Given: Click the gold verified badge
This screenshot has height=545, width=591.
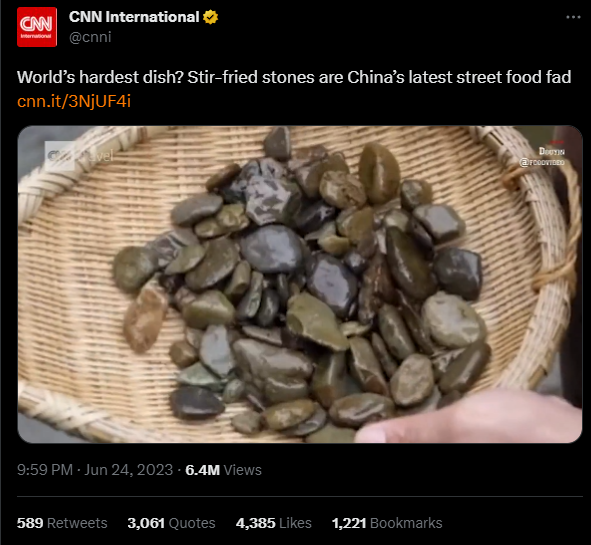Looking at the screenshot, I should click(x=210, y=17).
